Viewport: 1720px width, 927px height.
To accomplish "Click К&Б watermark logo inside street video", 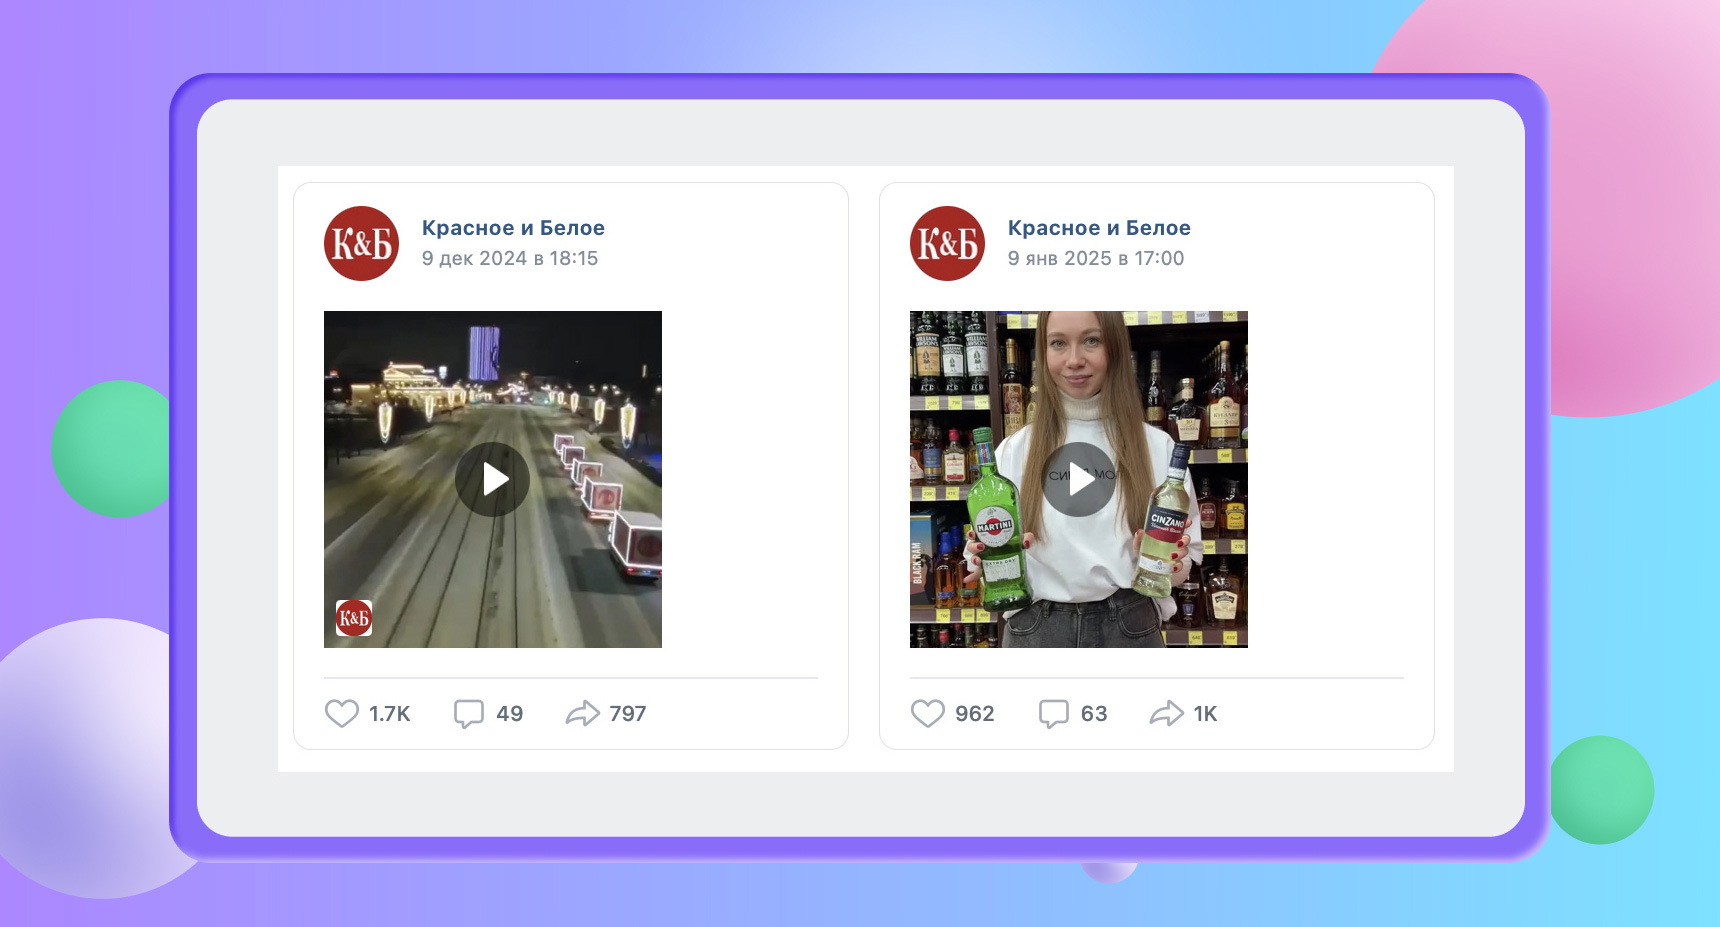I will tap(354, 618).
